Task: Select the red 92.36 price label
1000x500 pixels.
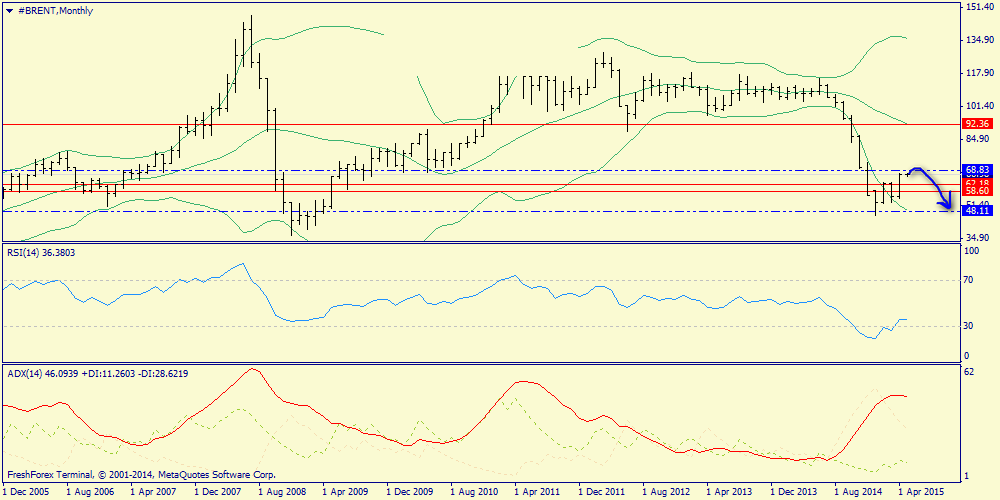Action: [975, 124]
